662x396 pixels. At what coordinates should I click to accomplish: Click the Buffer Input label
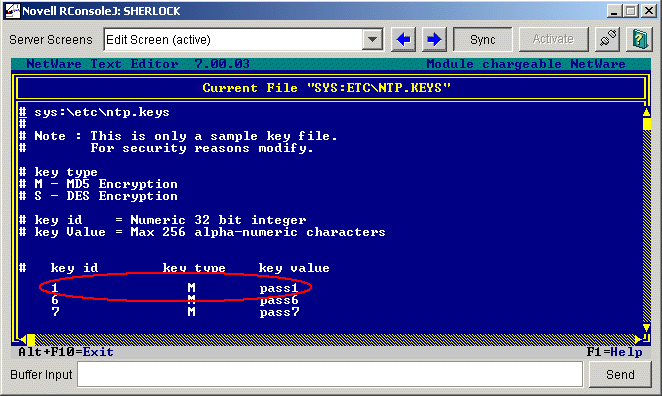click(41, 374)
